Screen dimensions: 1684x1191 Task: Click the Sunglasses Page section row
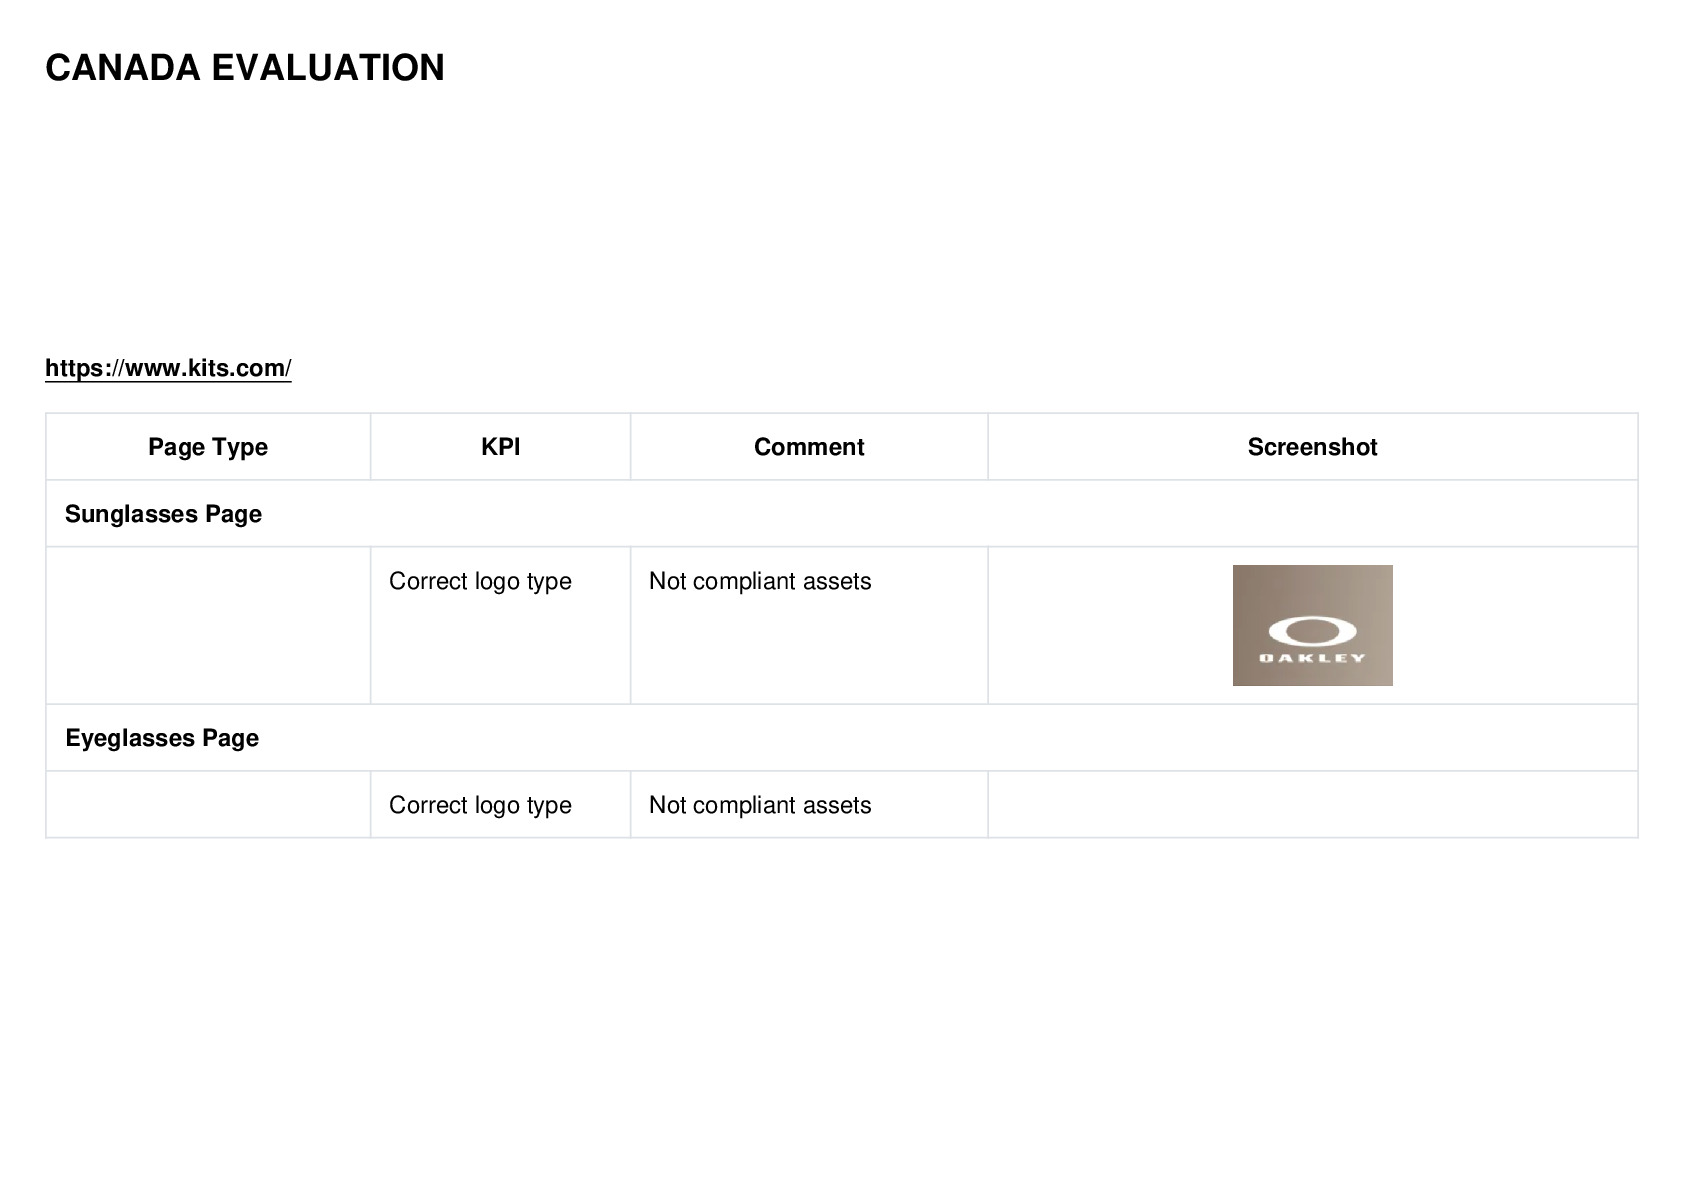point(842,514)
